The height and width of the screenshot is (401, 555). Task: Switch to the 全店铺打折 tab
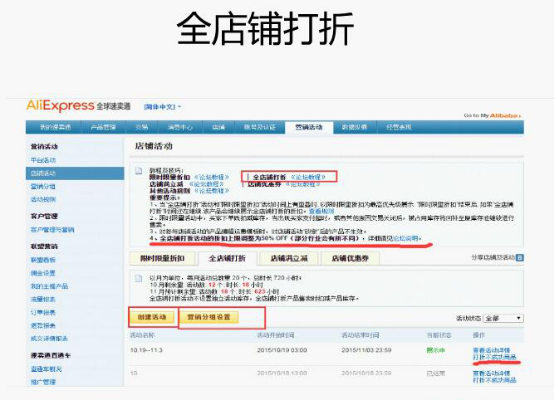click(x=227, y=258)
